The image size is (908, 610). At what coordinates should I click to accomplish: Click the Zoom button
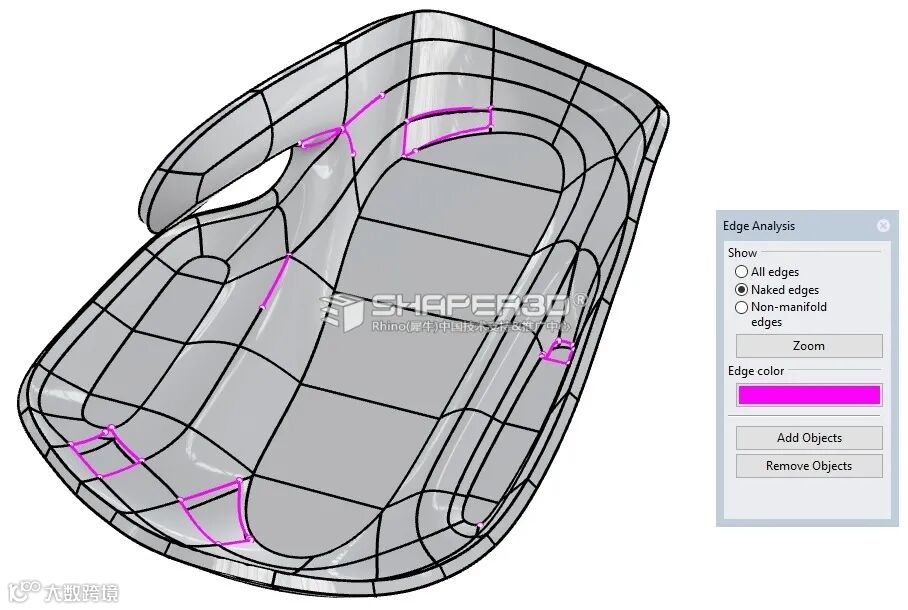809,346
